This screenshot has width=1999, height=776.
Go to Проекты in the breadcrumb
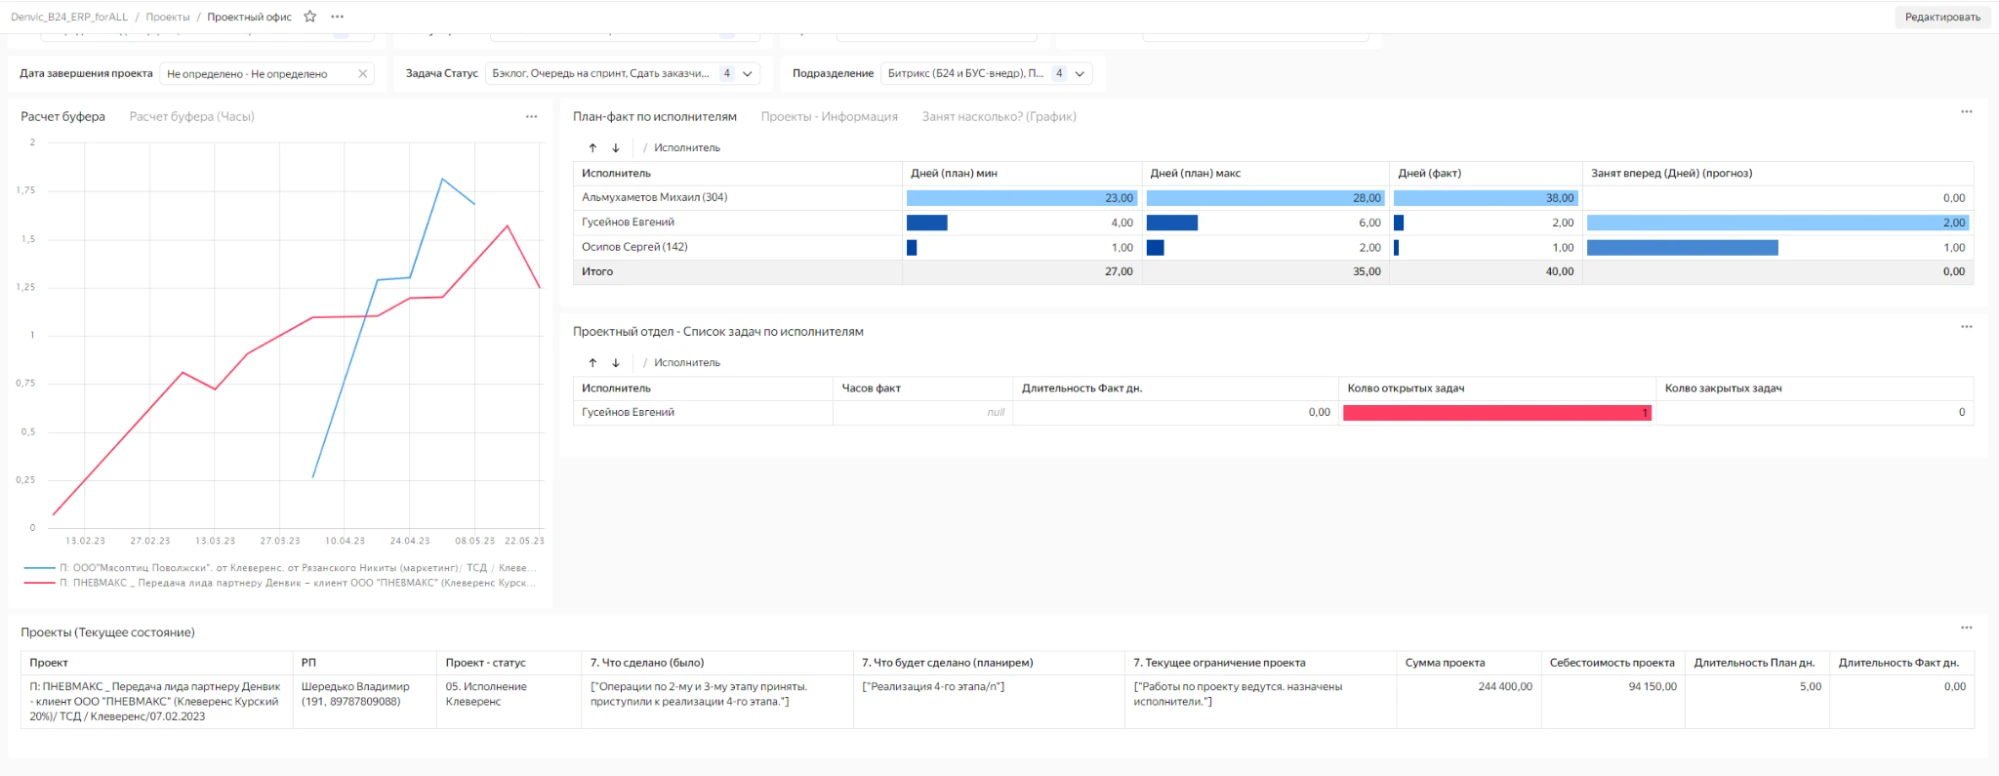coord(167,17)
